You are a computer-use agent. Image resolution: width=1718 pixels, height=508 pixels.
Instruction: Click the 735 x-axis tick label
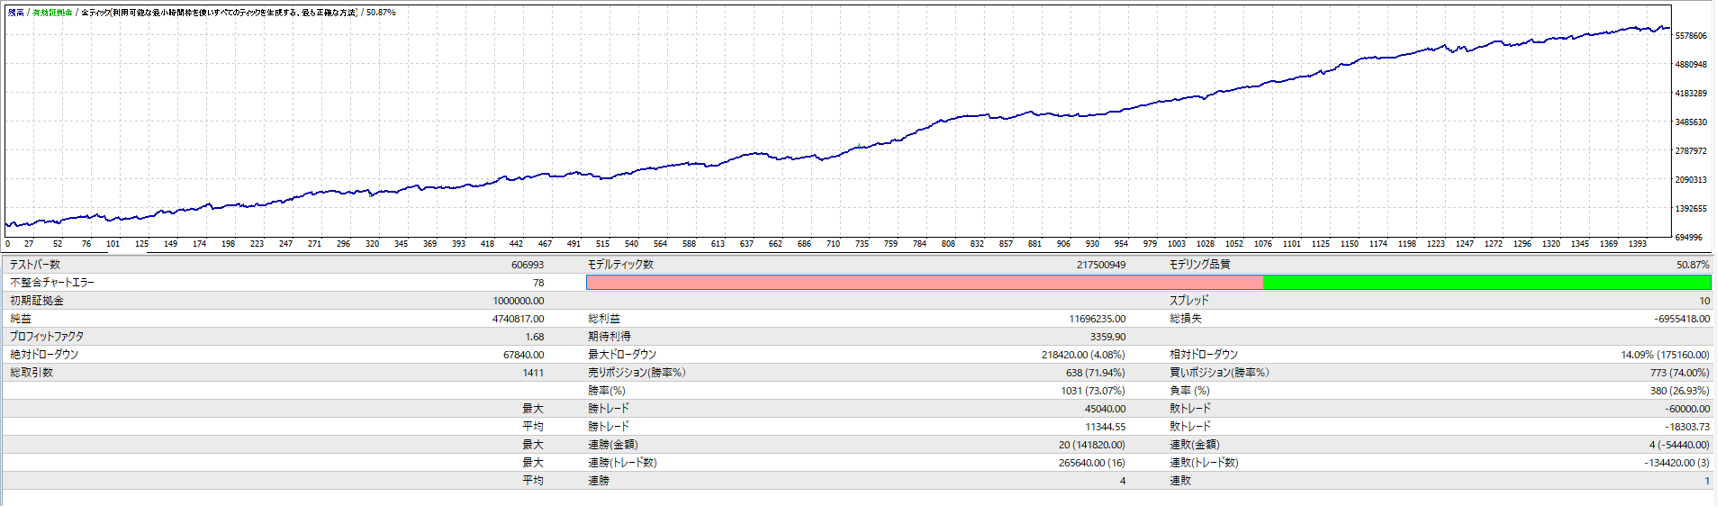pyautogui.click(x=862, y=244)
